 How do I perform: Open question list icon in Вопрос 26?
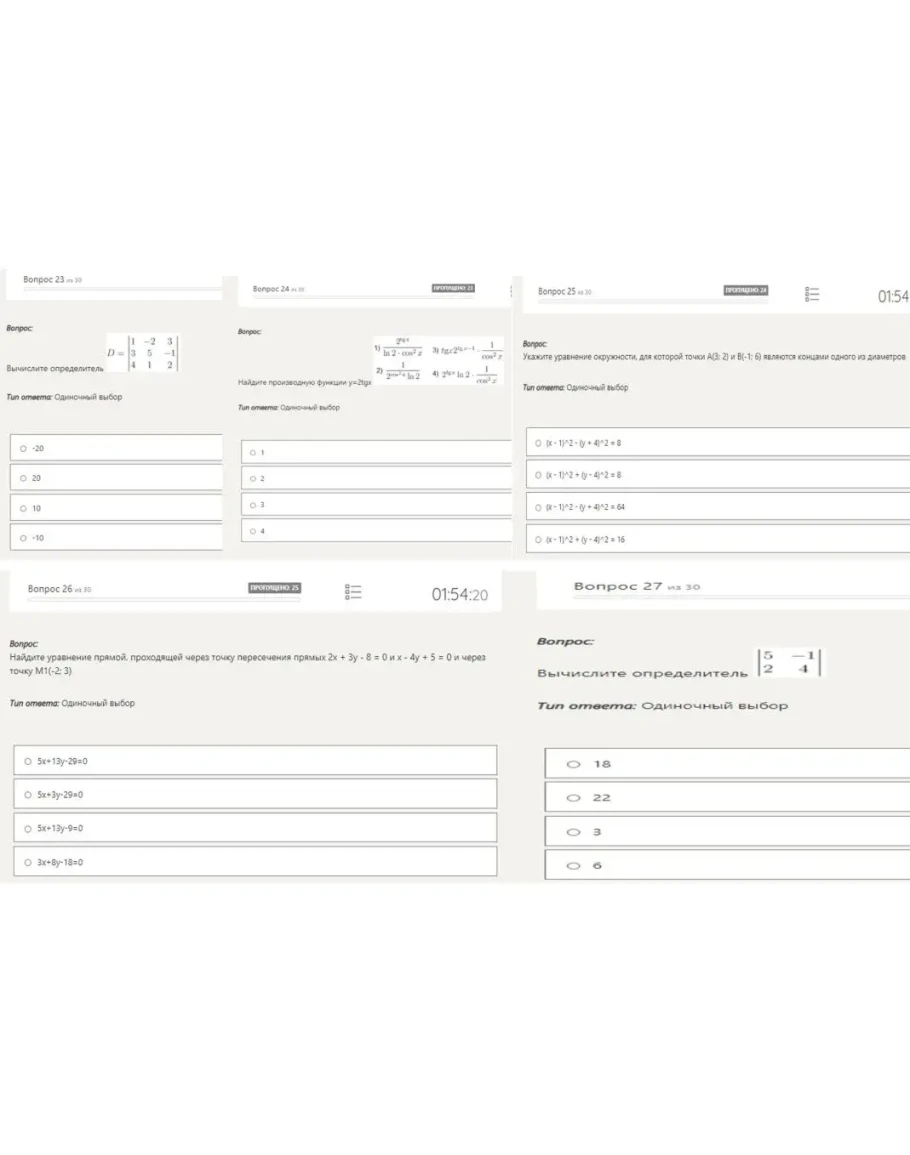pyautogui.click(x=353, y=592)
